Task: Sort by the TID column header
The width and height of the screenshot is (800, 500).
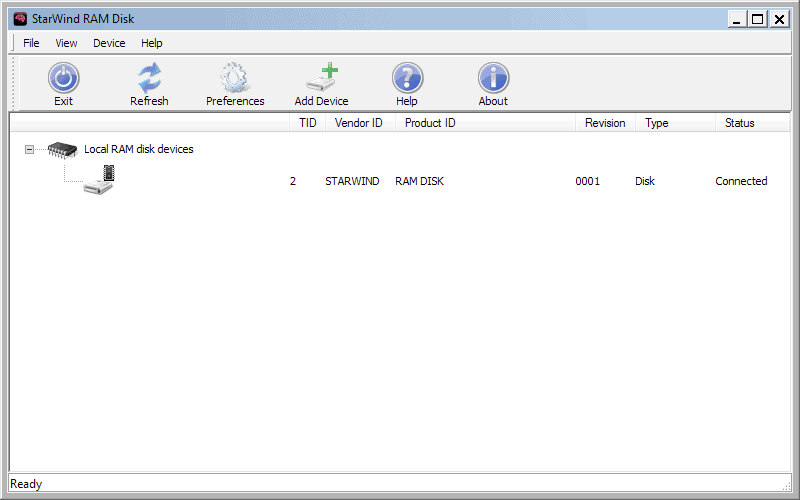Action: tap(308, 123)
